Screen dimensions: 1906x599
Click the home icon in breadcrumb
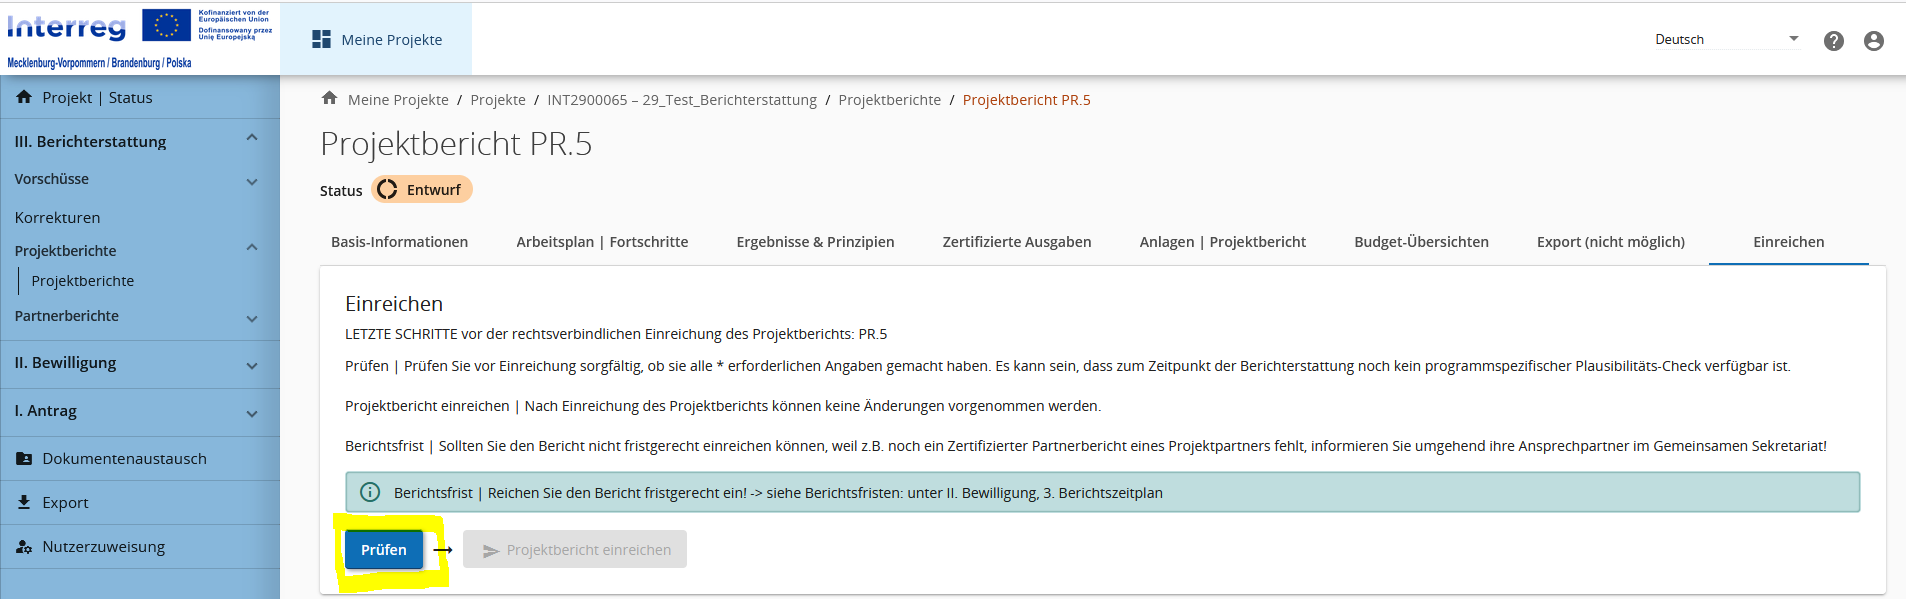(329, 98)
